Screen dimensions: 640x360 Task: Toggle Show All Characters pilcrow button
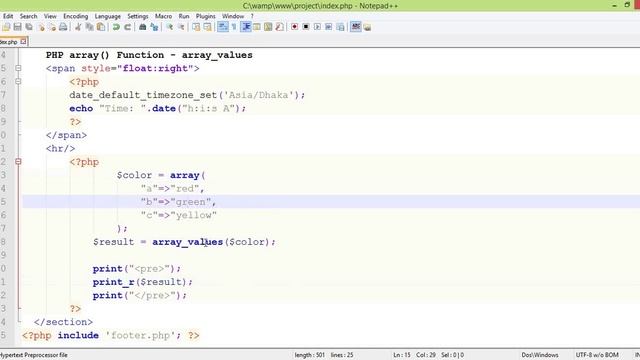pos(234,27)
